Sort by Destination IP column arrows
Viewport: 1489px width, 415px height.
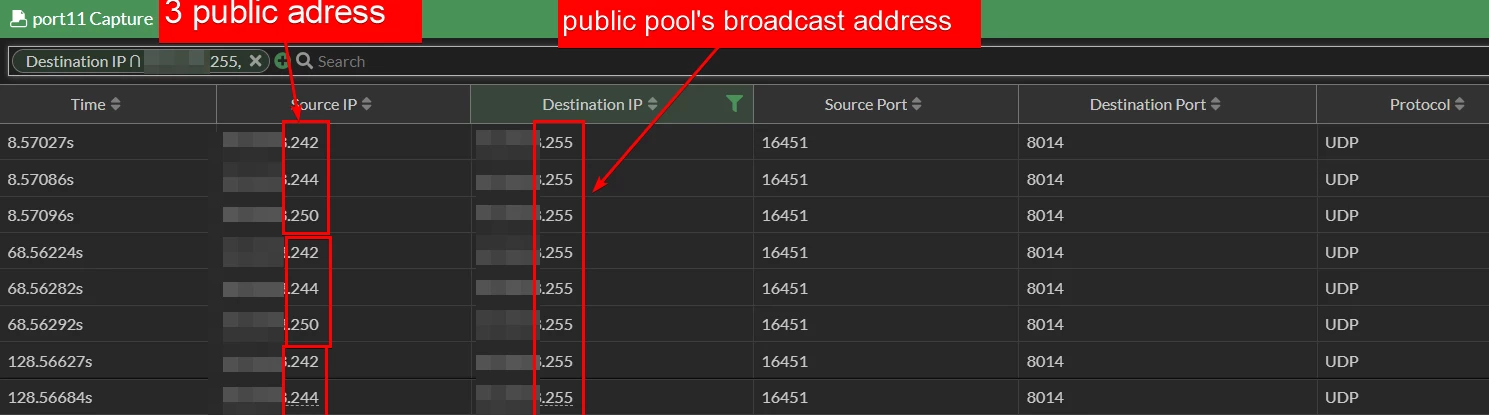click(652, 104)
